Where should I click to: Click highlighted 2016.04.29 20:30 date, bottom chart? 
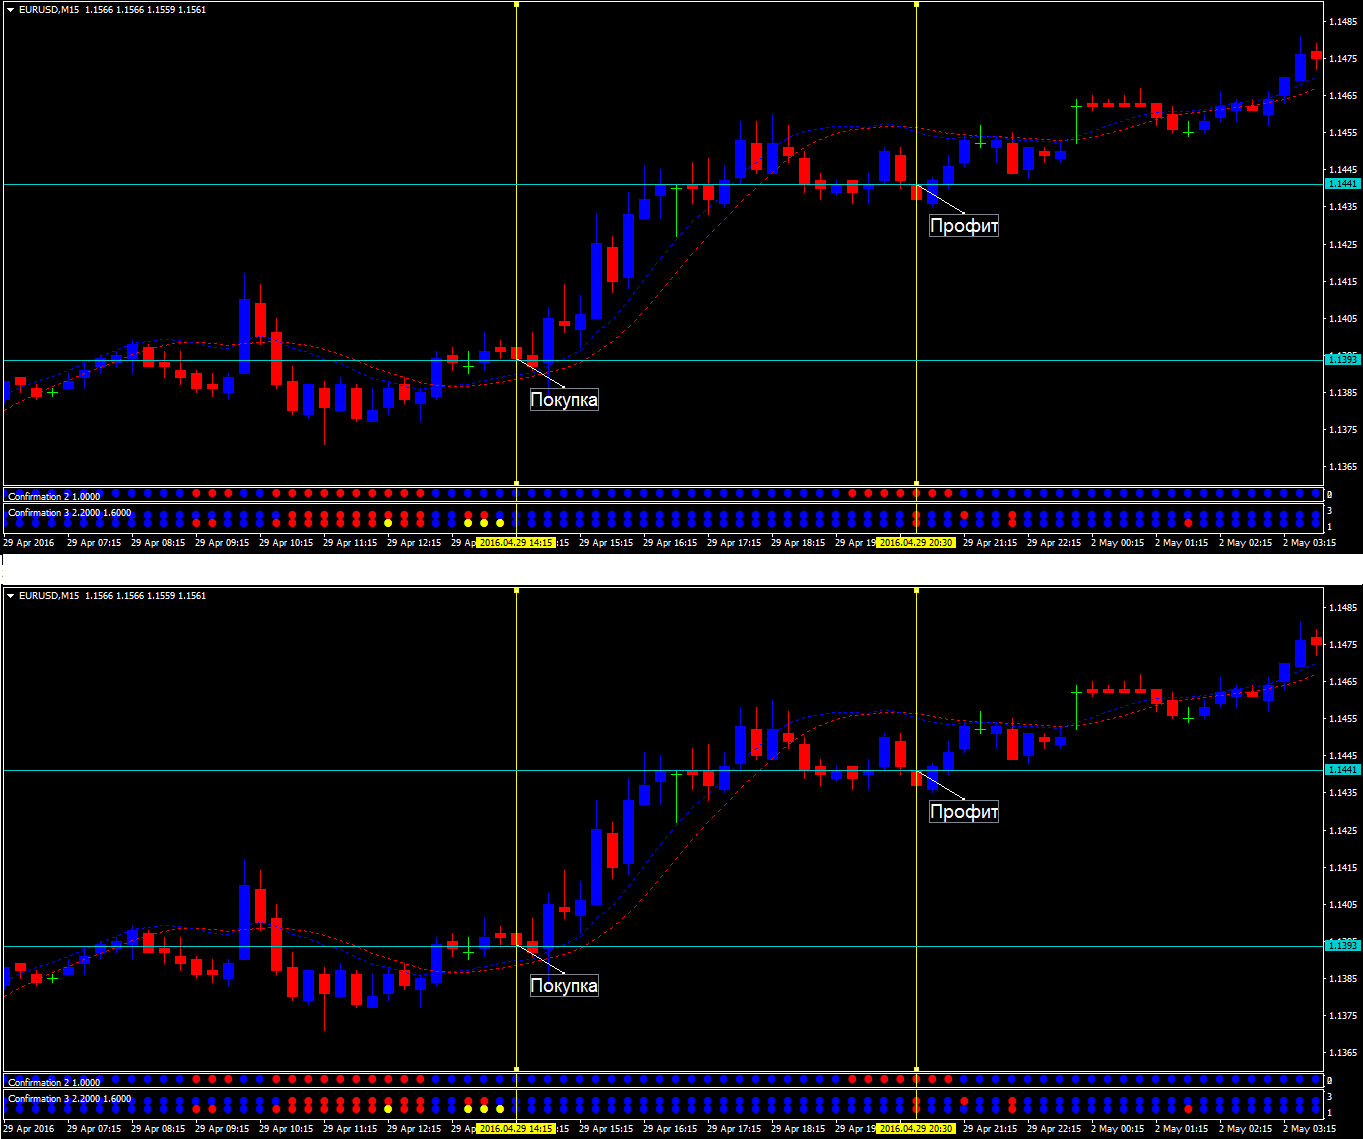coord(916,1129)
